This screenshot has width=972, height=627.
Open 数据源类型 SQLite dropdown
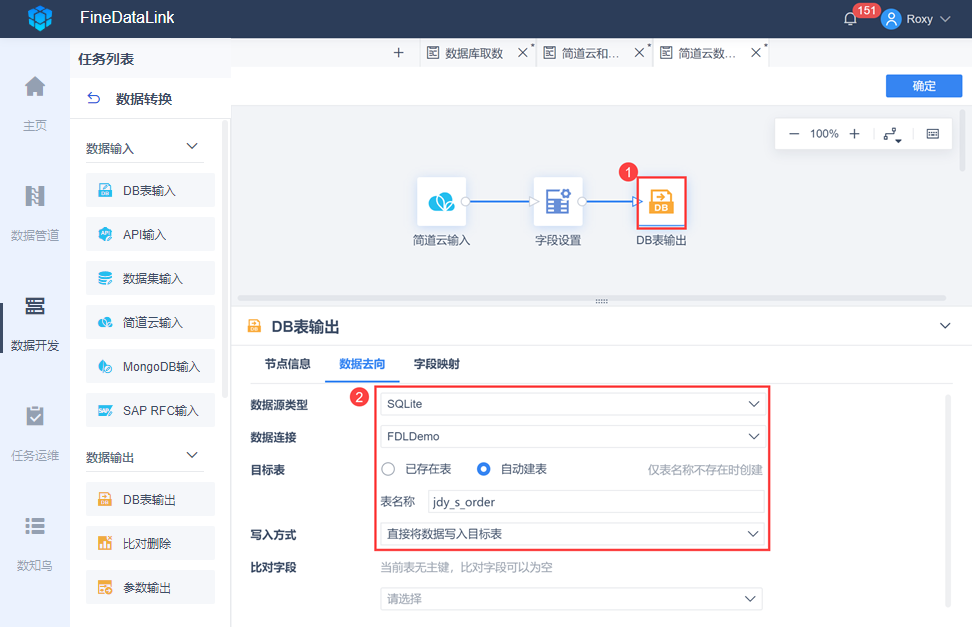click(572, 404)
